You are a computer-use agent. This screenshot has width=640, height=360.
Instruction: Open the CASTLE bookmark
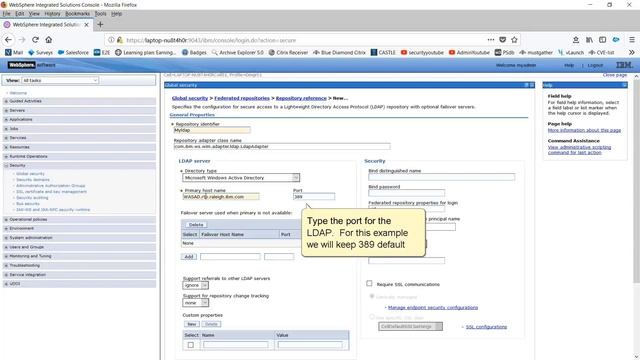click(x=383, y=52)
